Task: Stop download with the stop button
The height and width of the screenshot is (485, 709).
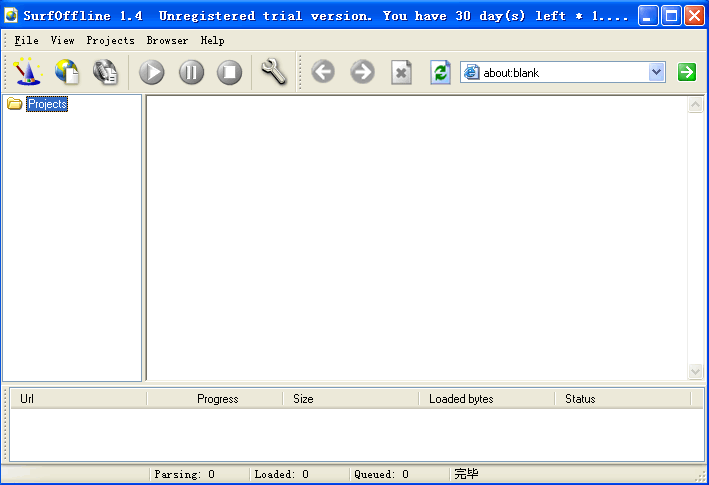Action: tap(230, 72)
